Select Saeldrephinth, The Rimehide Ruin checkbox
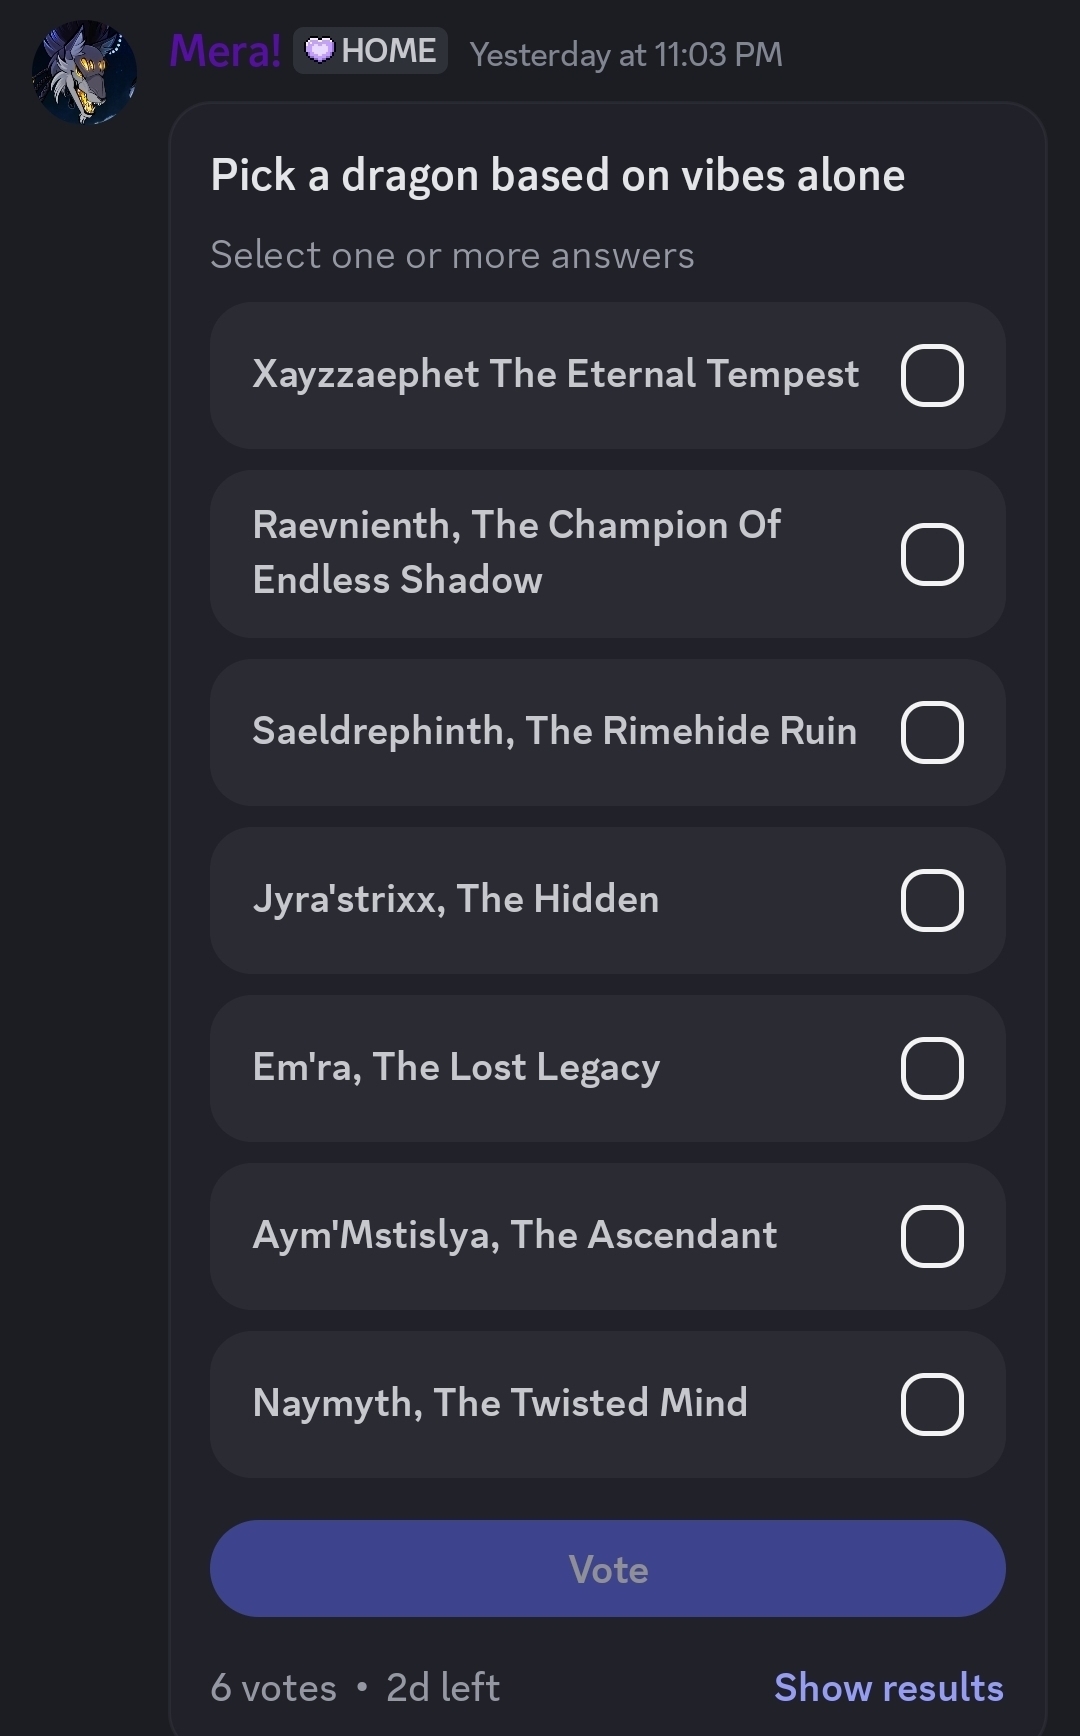Screen dimensions: 1080x1736 click(932, 732)
